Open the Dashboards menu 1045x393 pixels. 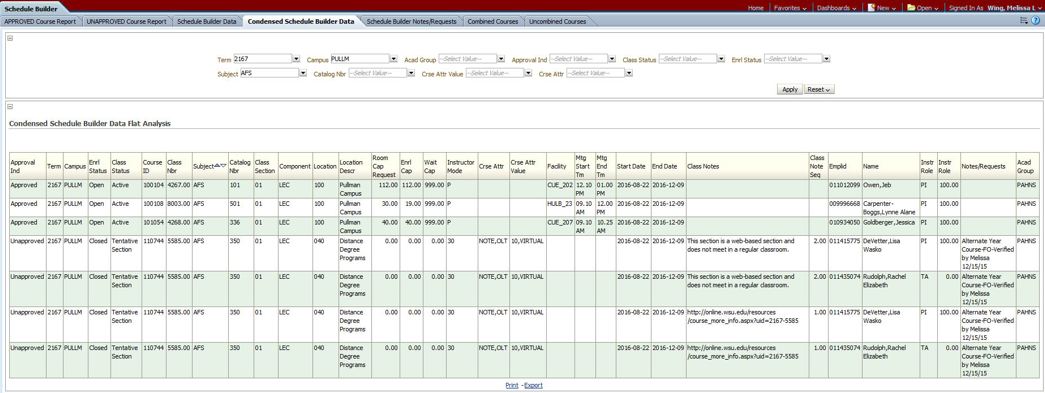(836, 8)
